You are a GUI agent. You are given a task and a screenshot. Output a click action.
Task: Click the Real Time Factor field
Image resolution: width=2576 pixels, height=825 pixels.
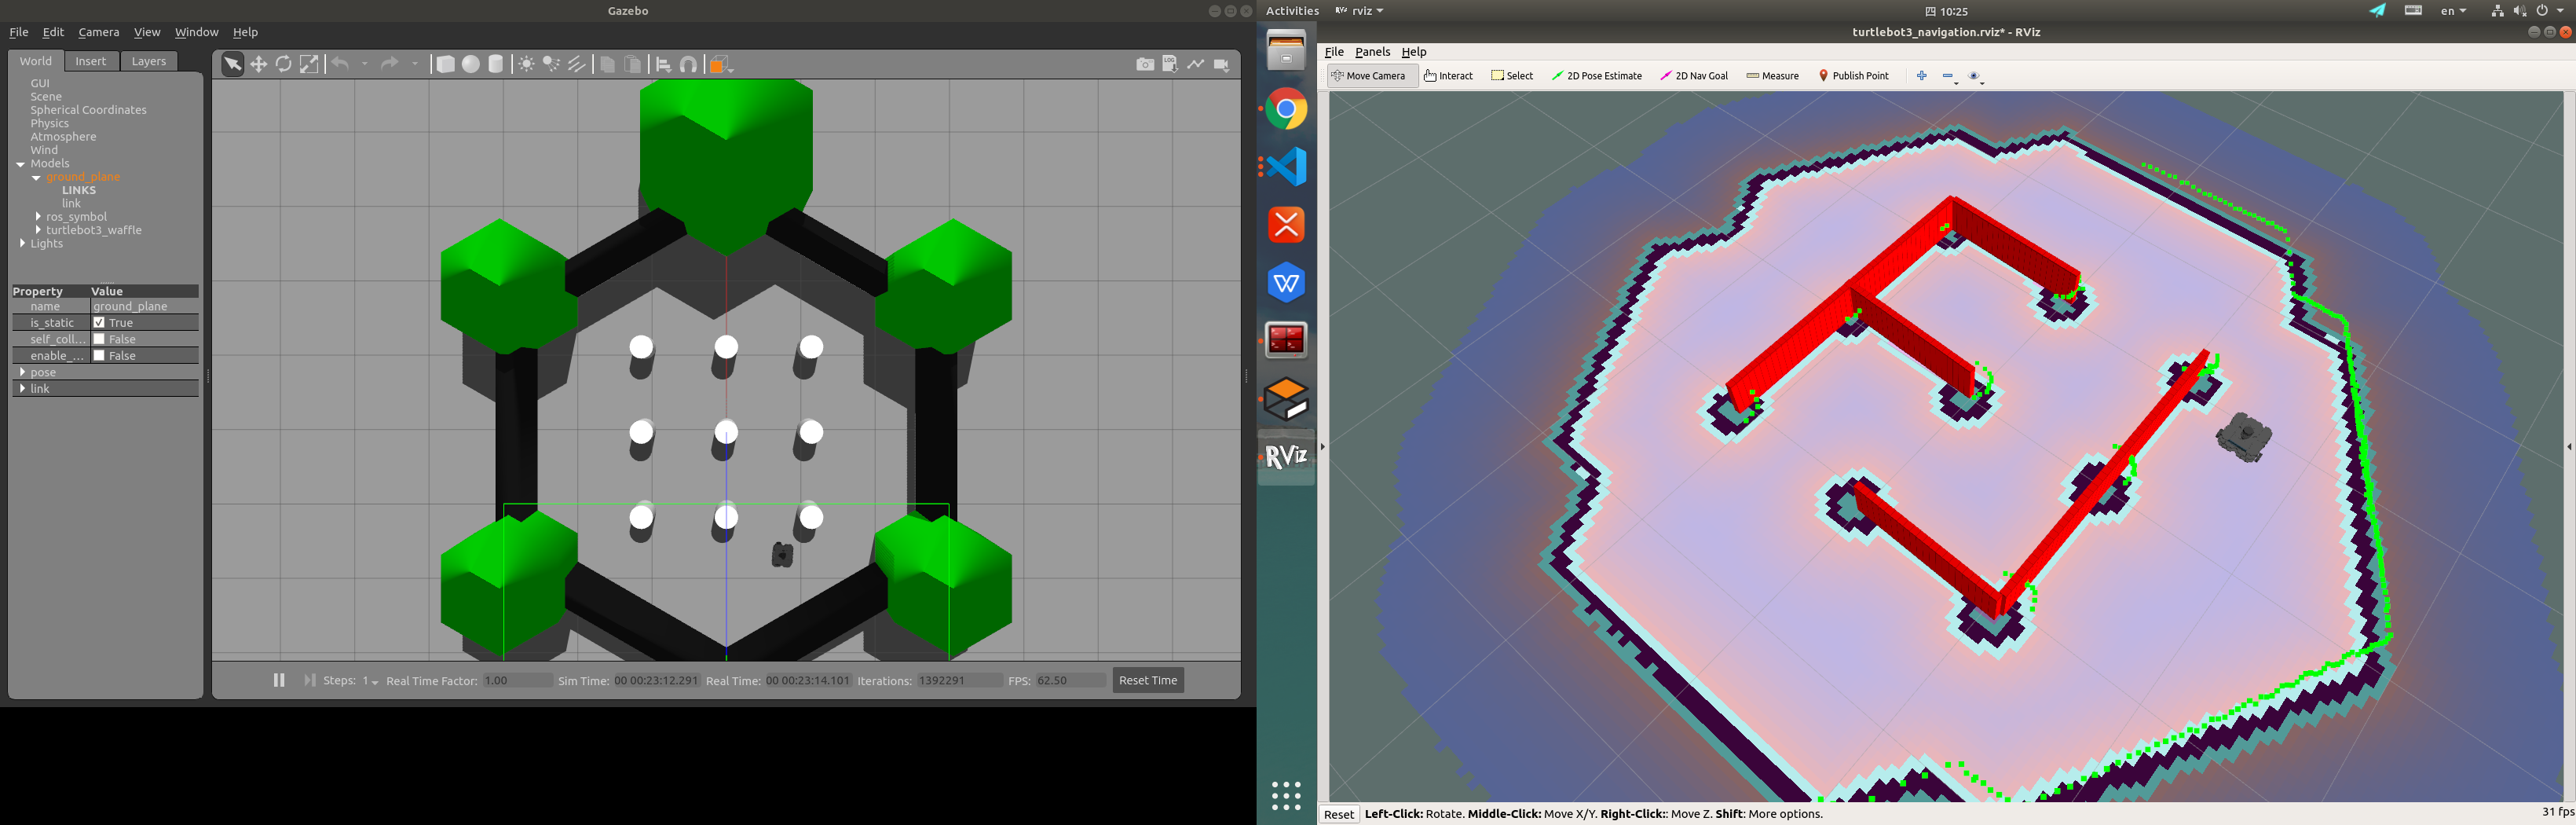517,681
